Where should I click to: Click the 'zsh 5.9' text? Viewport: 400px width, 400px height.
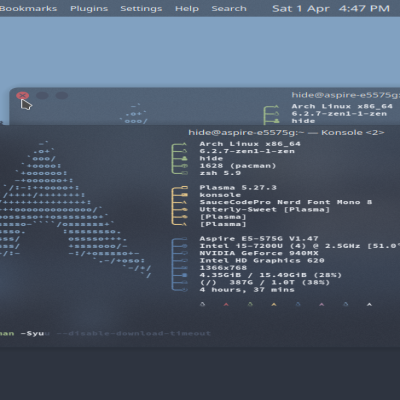[220, 173]
